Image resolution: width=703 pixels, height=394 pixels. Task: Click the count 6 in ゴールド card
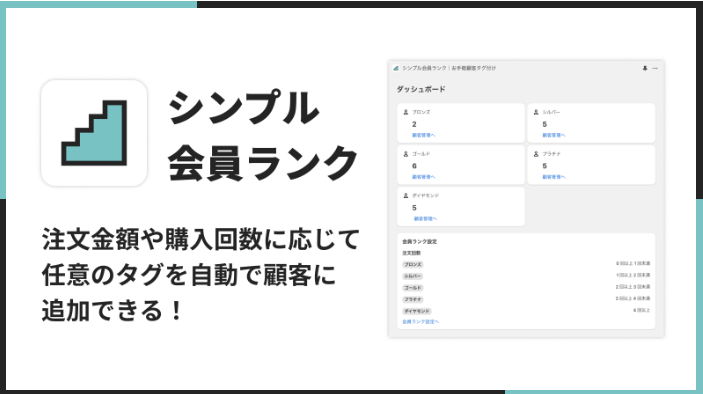[x=414, y=166]
